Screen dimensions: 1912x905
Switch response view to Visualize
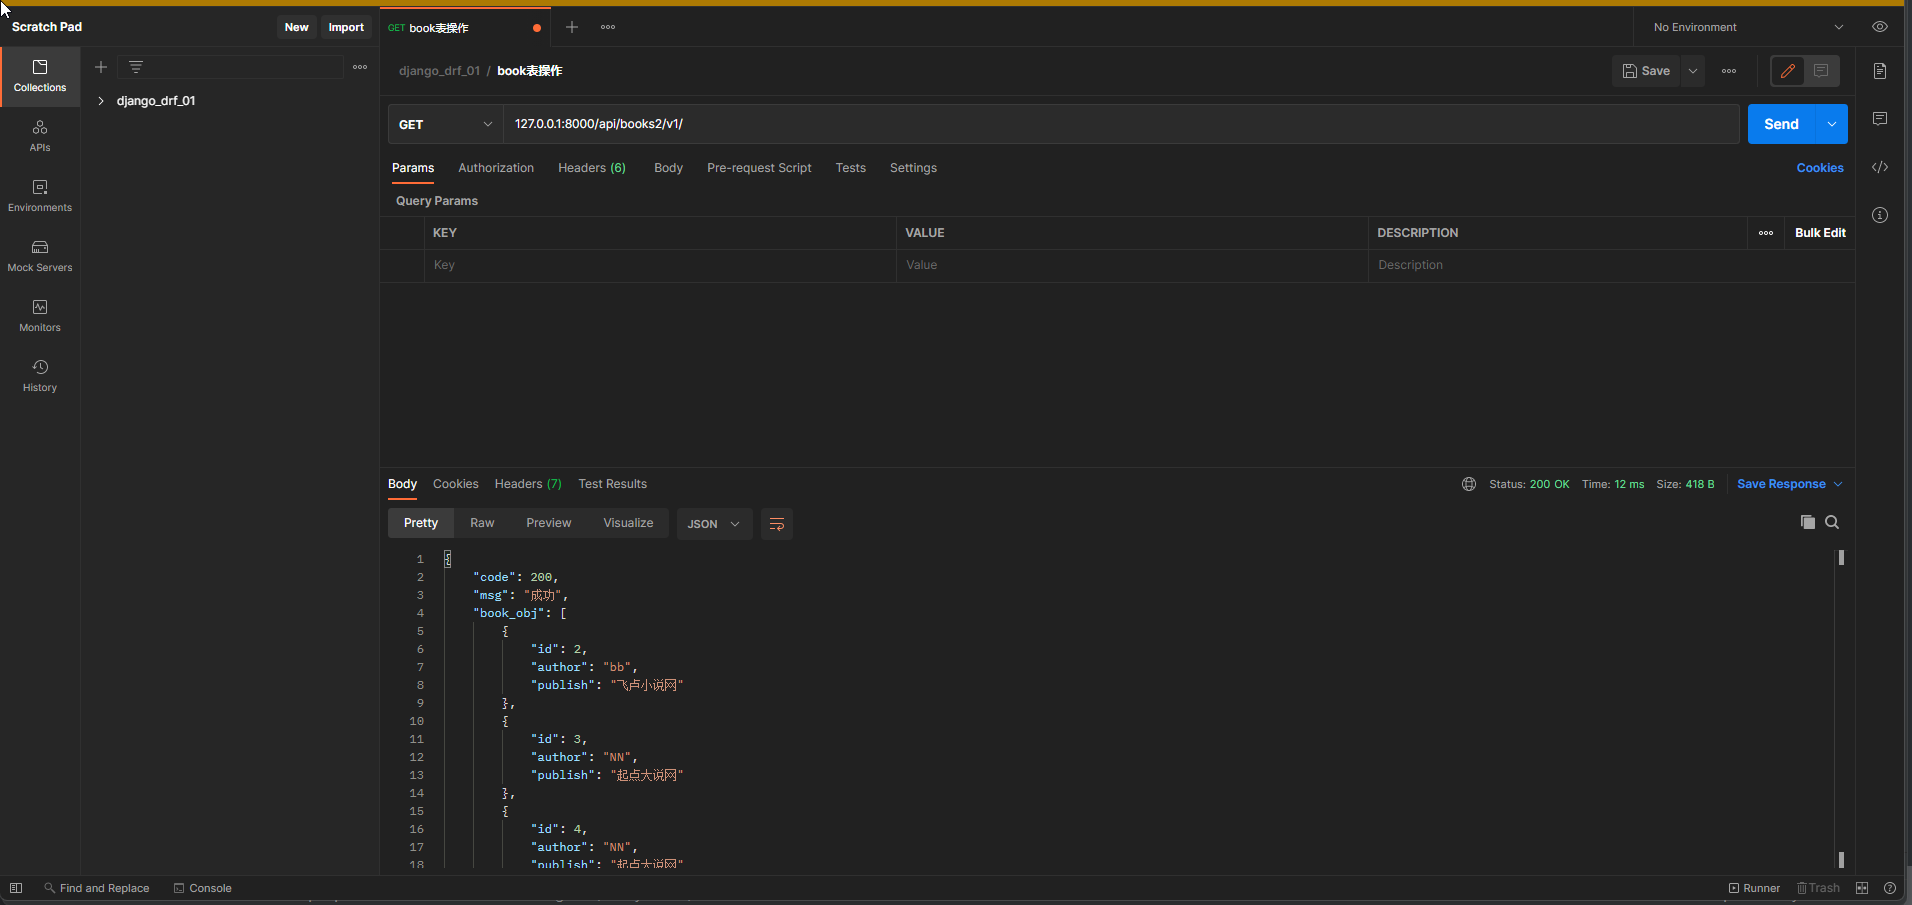tap(628, 523)
